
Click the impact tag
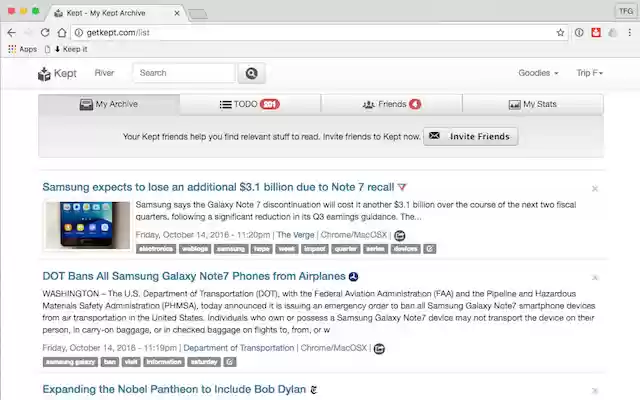315,249
